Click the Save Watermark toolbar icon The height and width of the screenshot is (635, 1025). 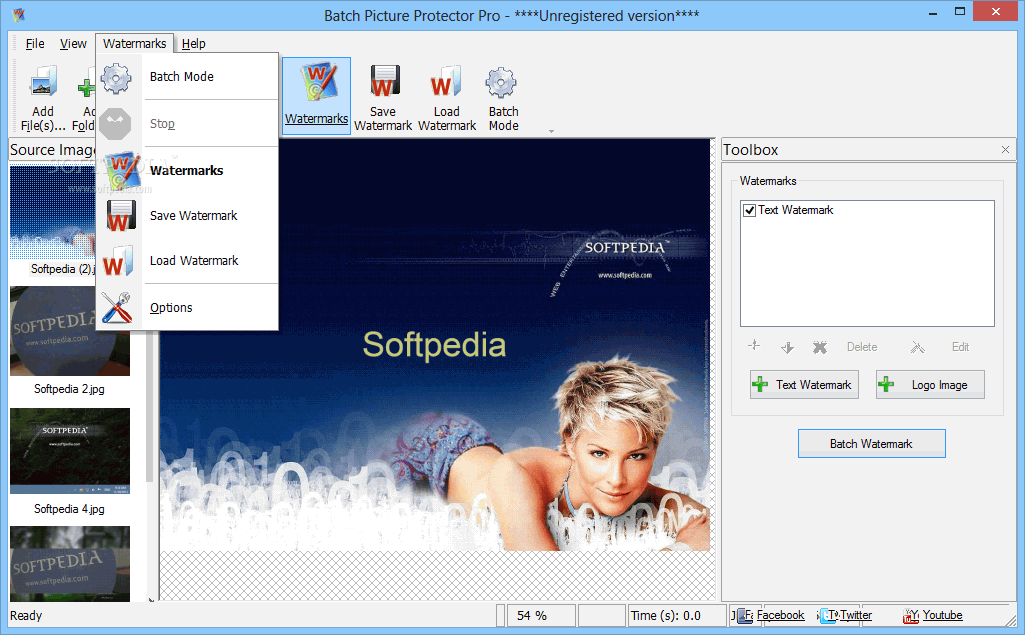click(x=384, y=80)
